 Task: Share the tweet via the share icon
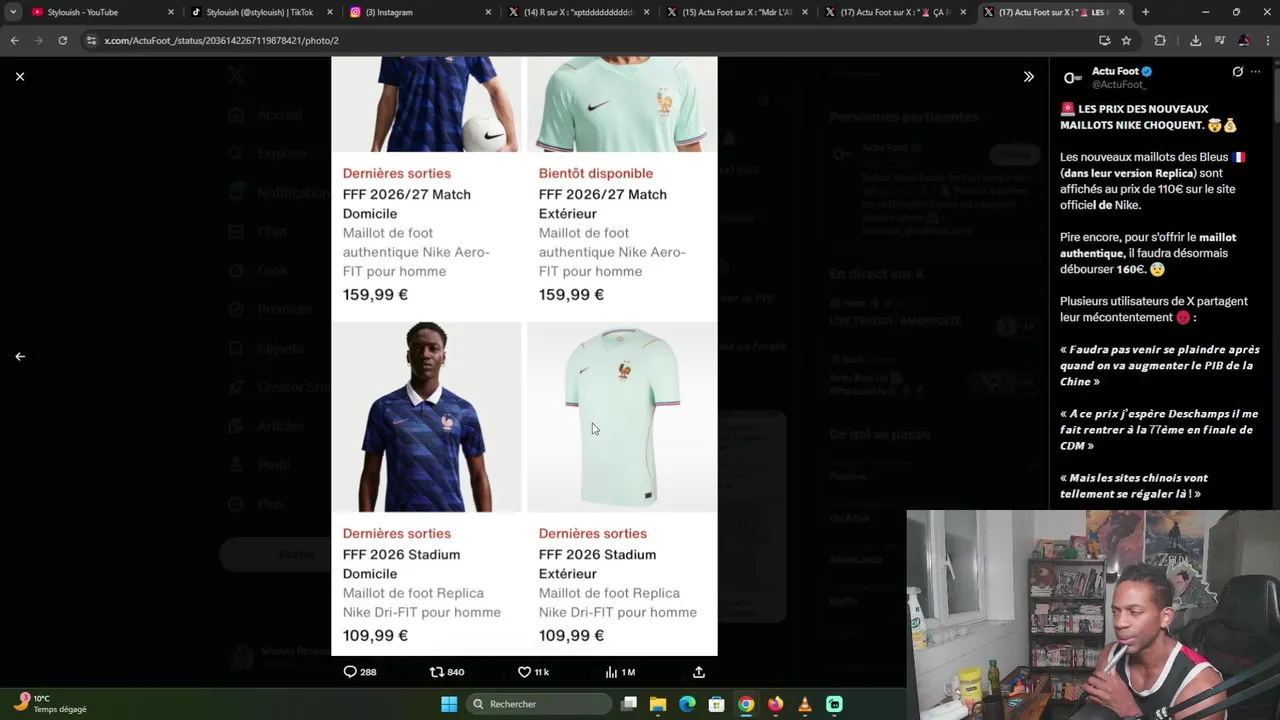(x=699, y=672)
